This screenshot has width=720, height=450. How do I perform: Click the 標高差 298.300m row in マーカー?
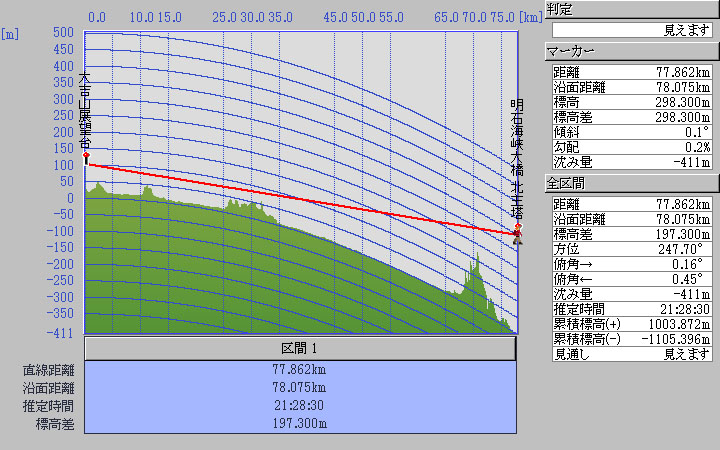632,117
